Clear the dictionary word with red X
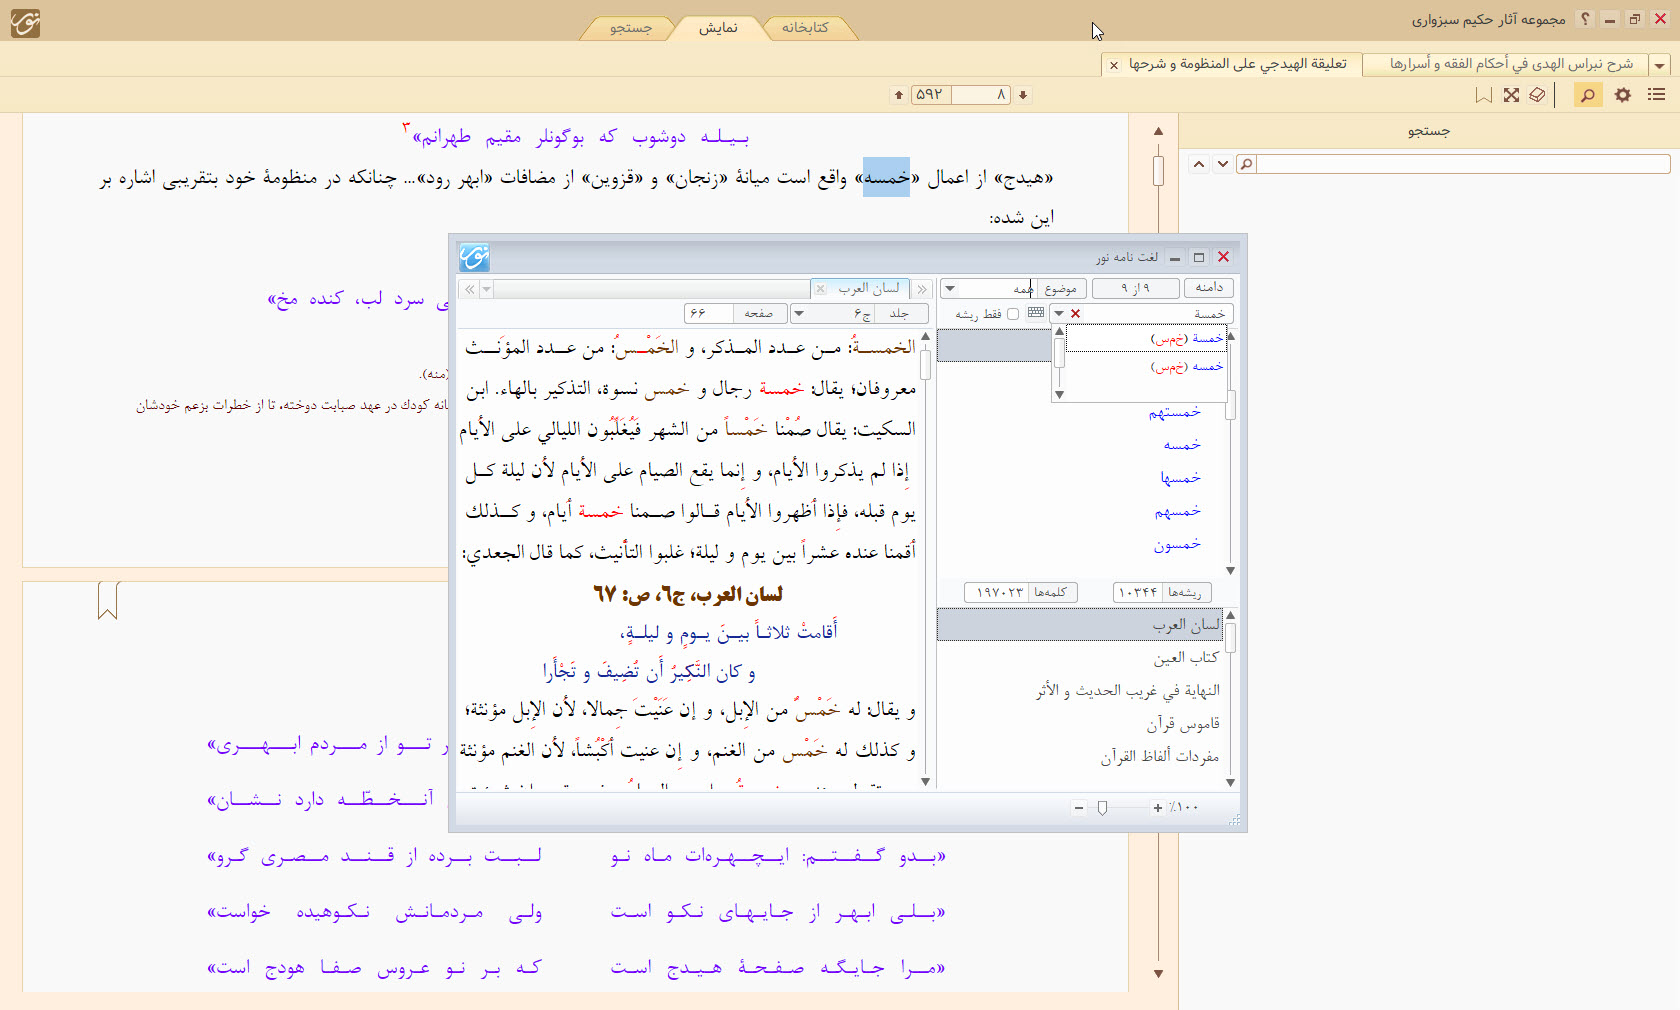The image size is (1680, 1010). [x=1076, y=314]
